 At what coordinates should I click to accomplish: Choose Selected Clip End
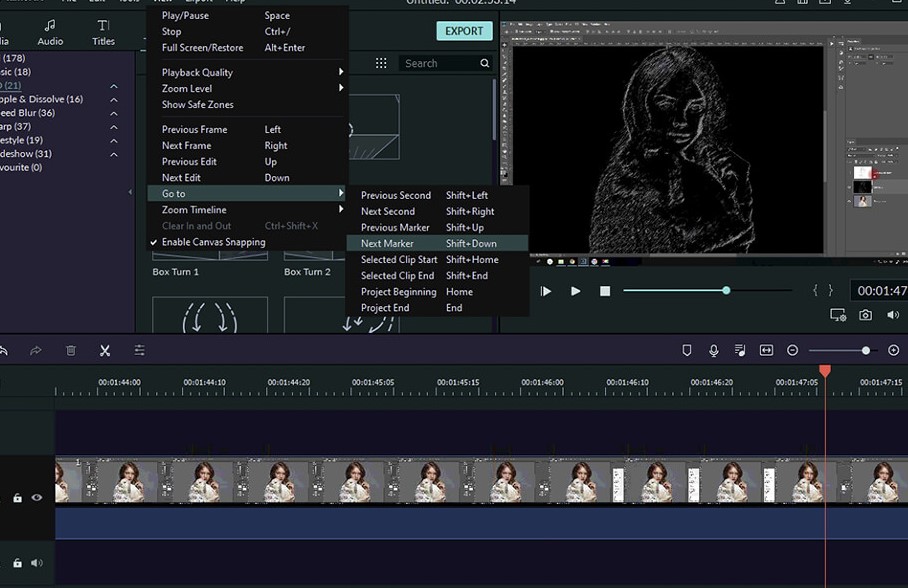click(437, 276)
